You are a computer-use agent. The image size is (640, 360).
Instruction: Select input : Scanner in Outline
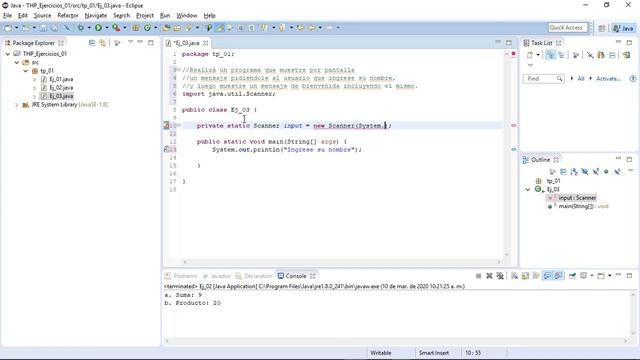(x=577, y=198)
